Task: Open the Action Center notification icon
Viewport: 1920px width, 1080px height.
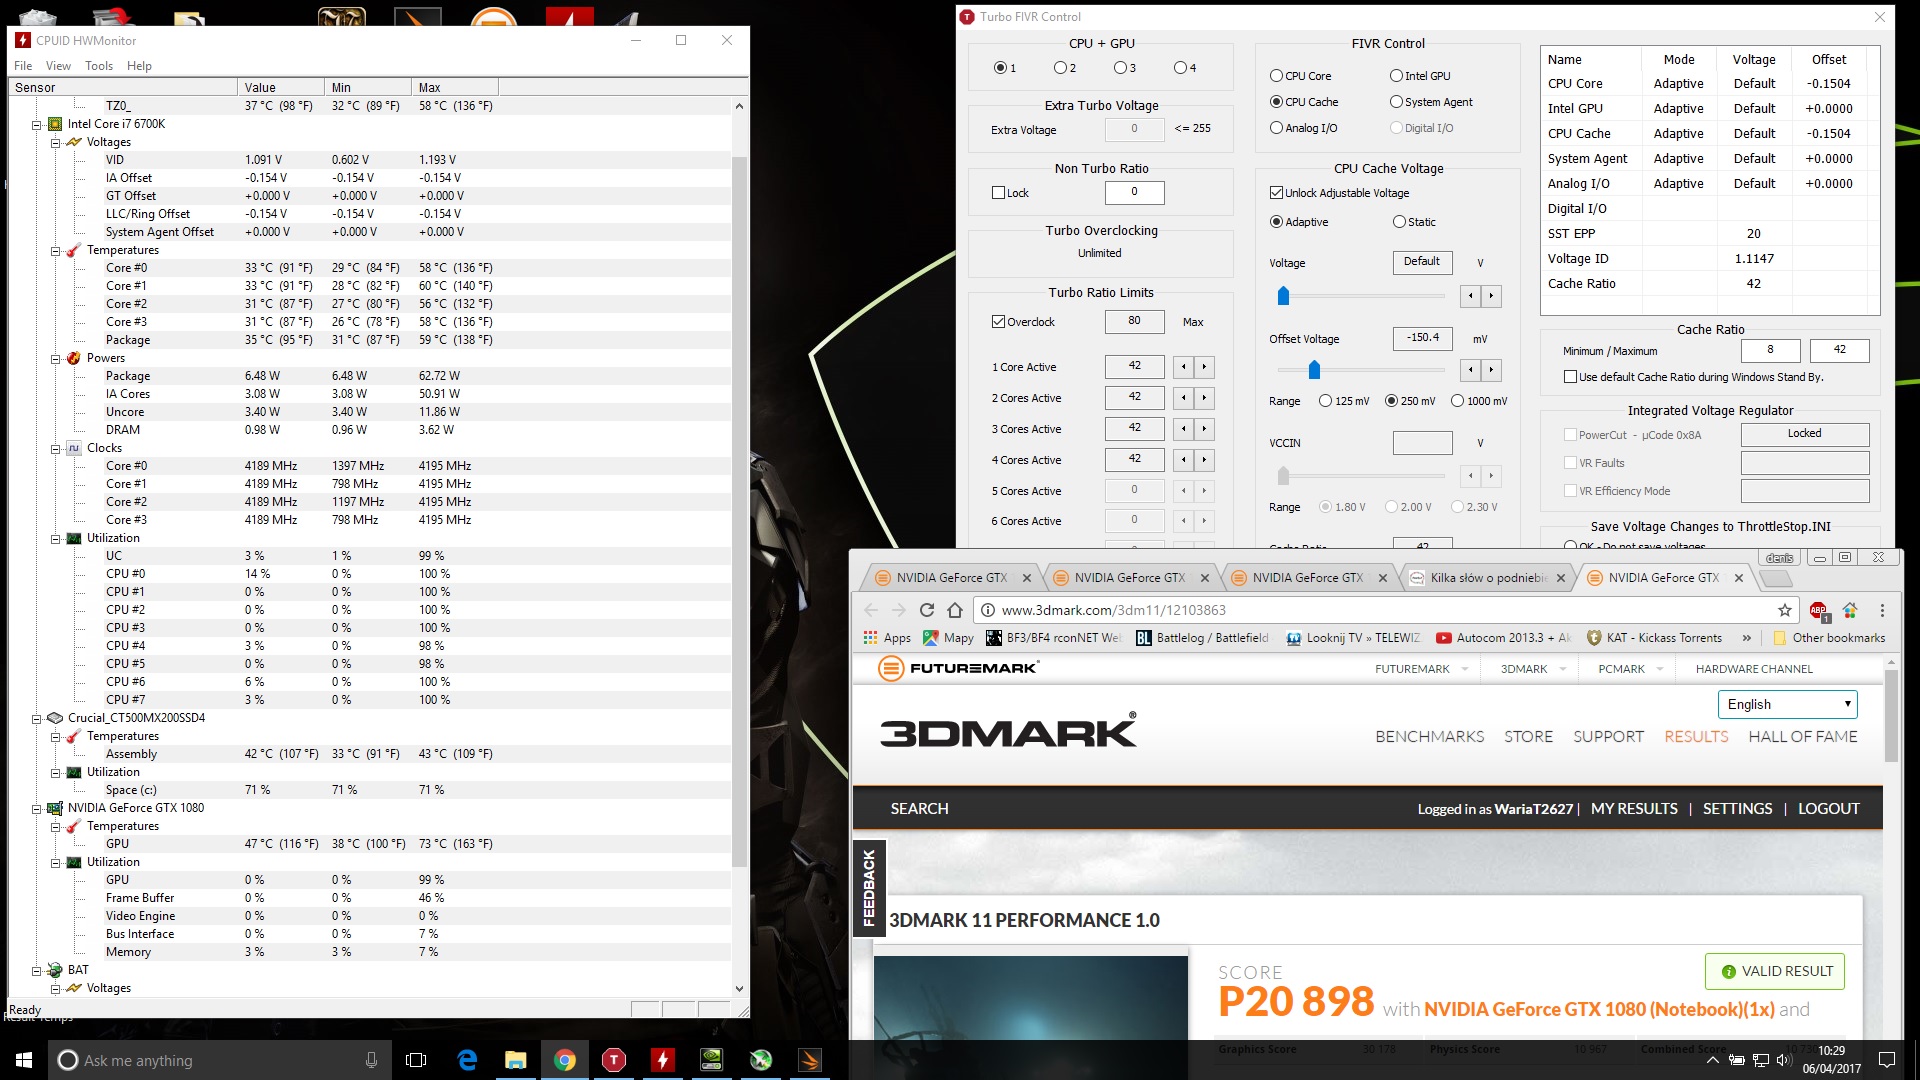Action: [x=1887, y=1060]
